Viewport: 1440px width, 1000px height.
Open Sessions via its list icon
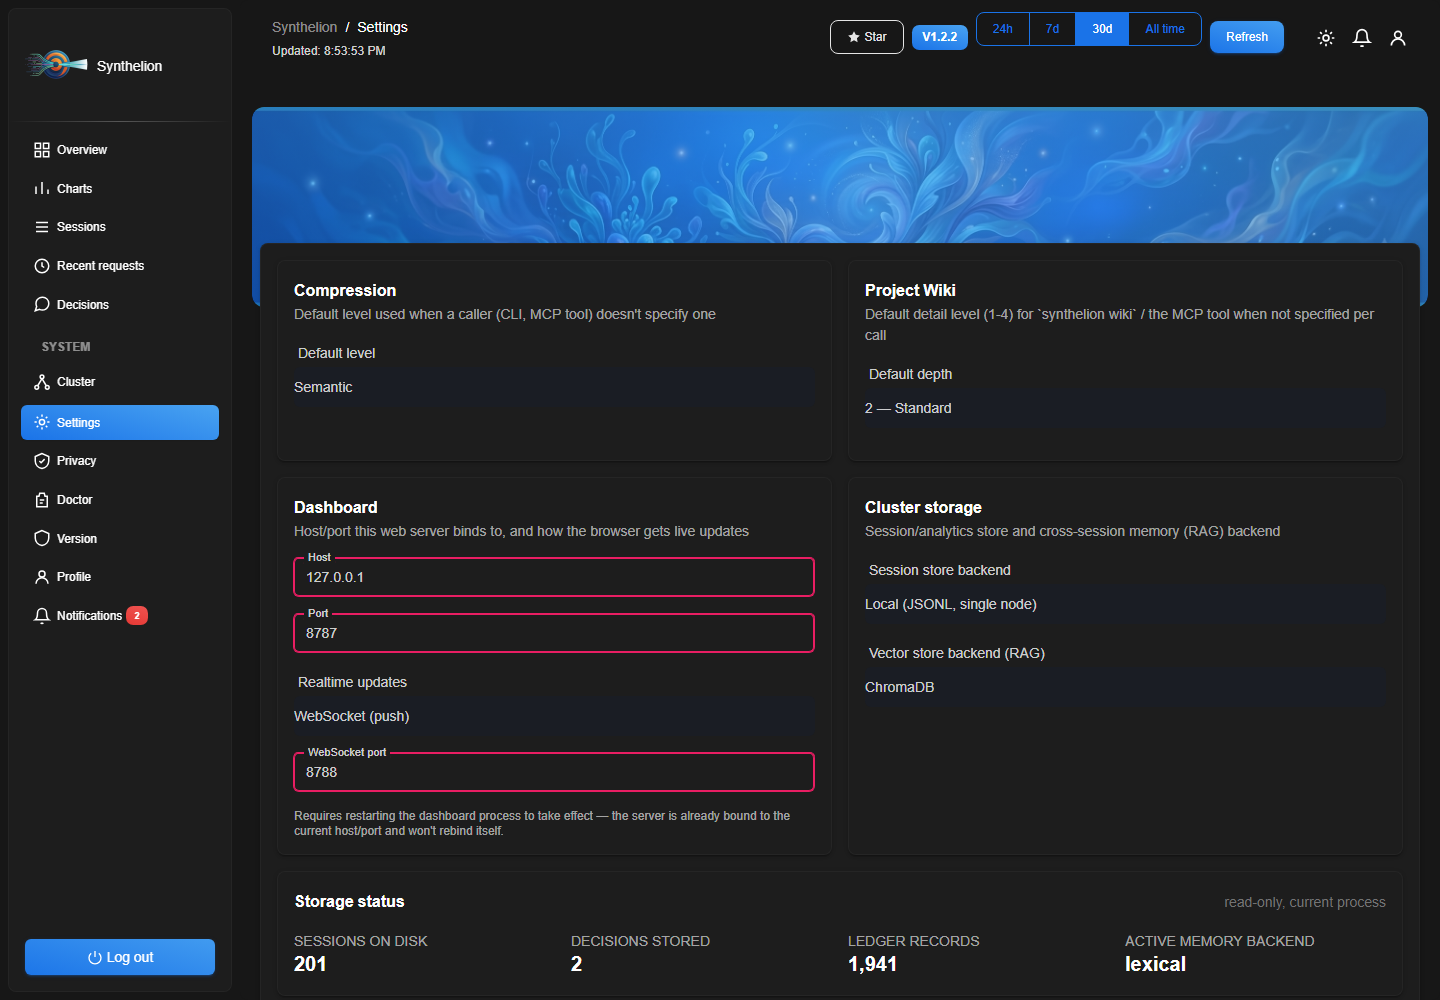click(42, 227)
